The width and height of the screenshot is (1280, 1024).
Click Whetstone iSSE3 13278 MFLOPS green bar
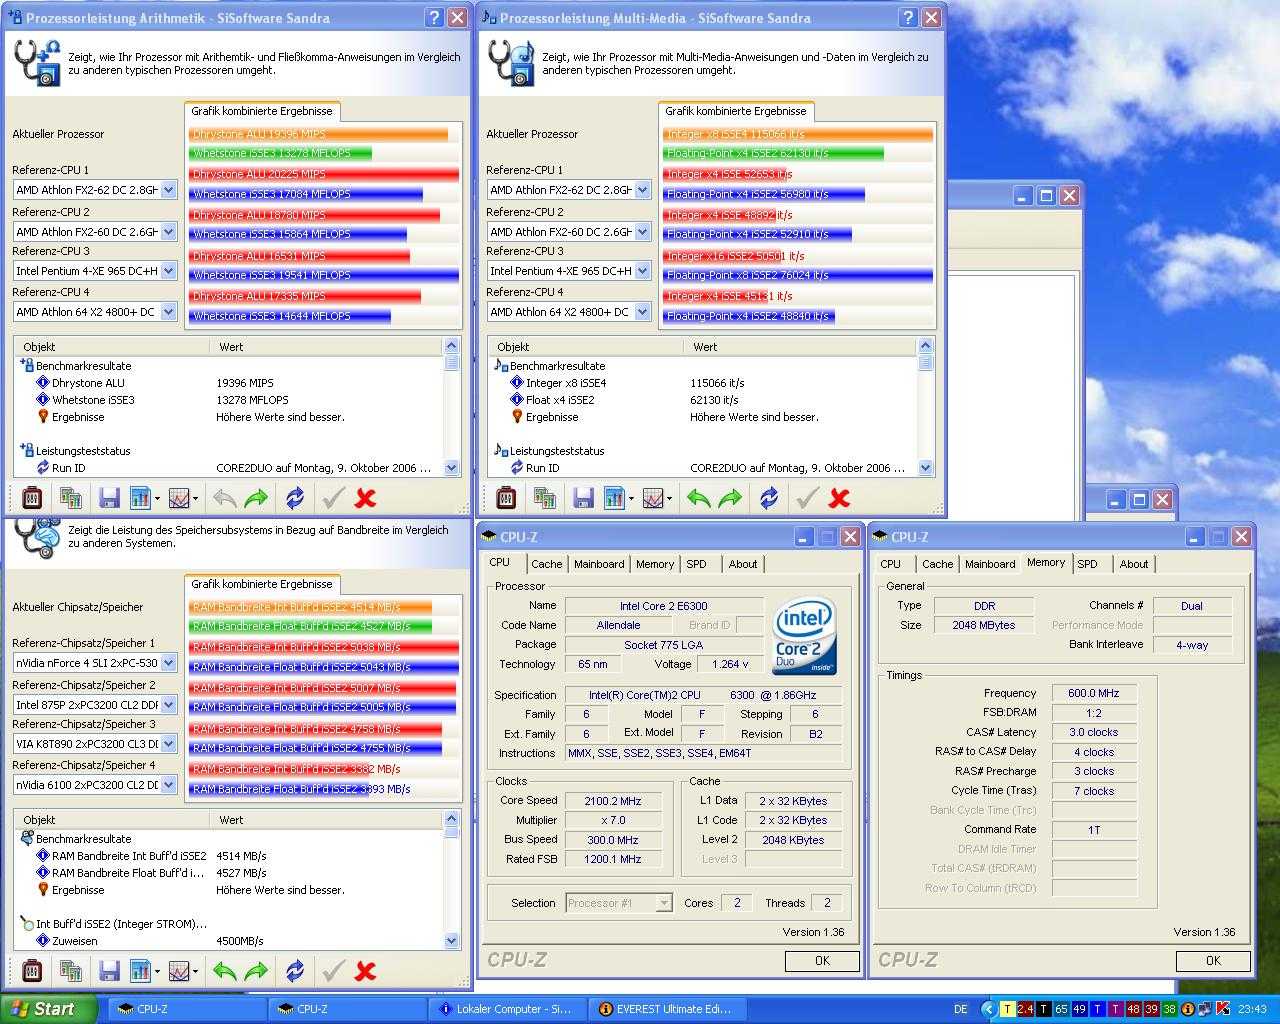pos(281,154)
